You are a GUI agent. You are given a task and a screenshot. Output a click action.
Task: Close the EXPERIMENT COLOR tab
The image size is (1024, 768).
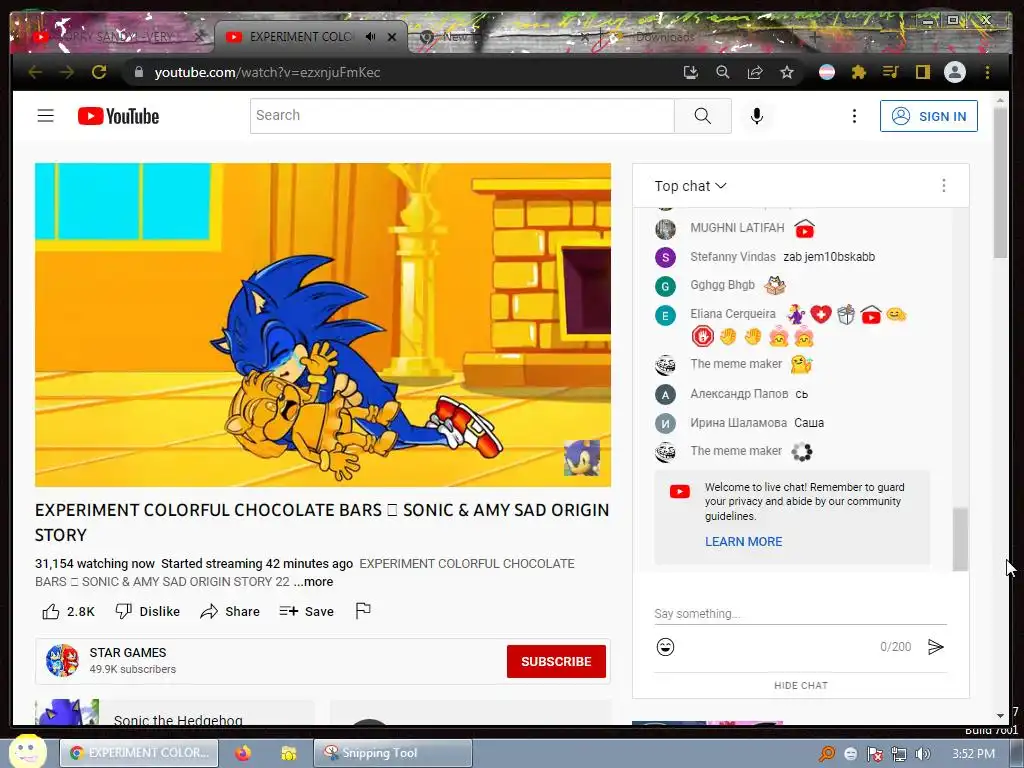pyautogui.click(x=392, y=37)
